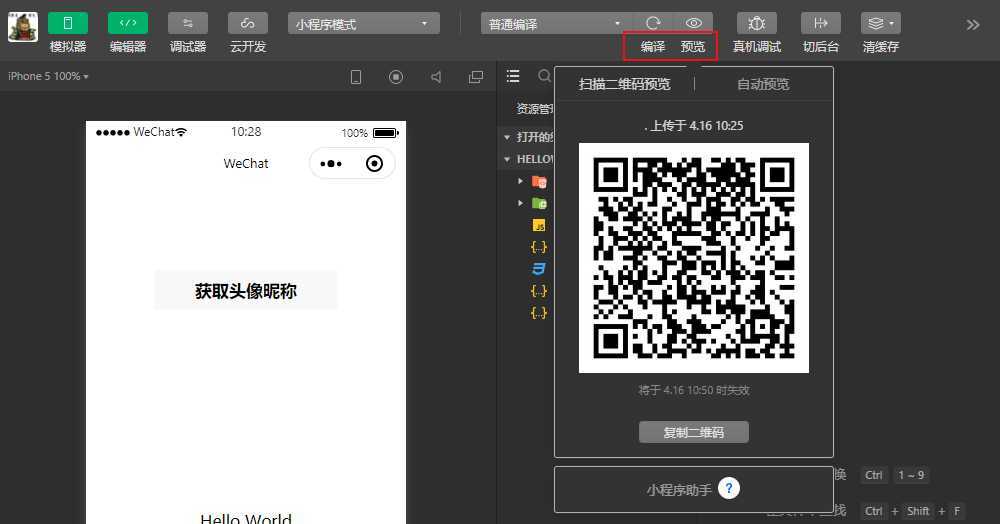Click the WeChat page title in simulator
Viewport: 1000px width, 524px height.
(x=246, y=164)
